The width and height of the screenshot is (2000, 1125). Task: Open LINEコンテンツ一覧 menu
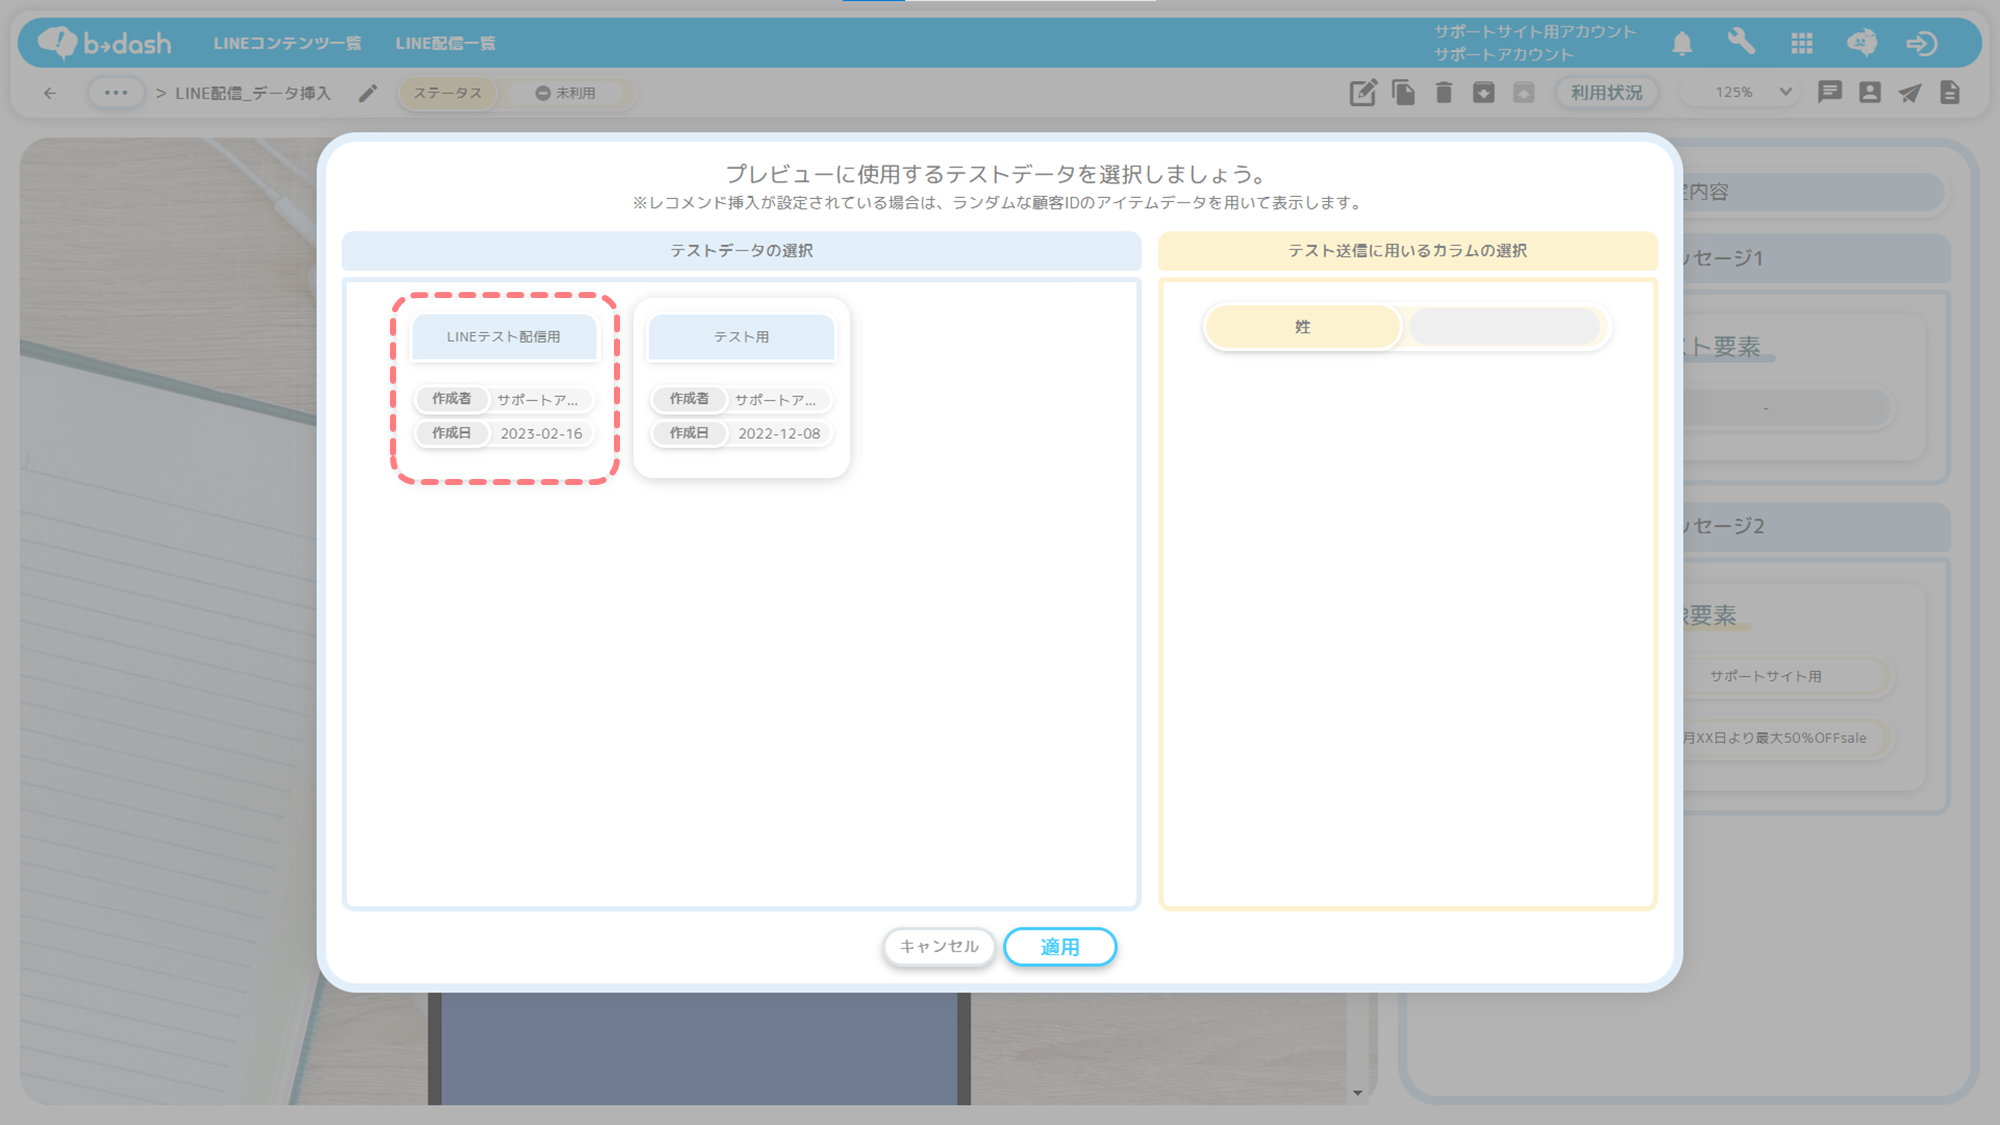(x=287, y=43)
